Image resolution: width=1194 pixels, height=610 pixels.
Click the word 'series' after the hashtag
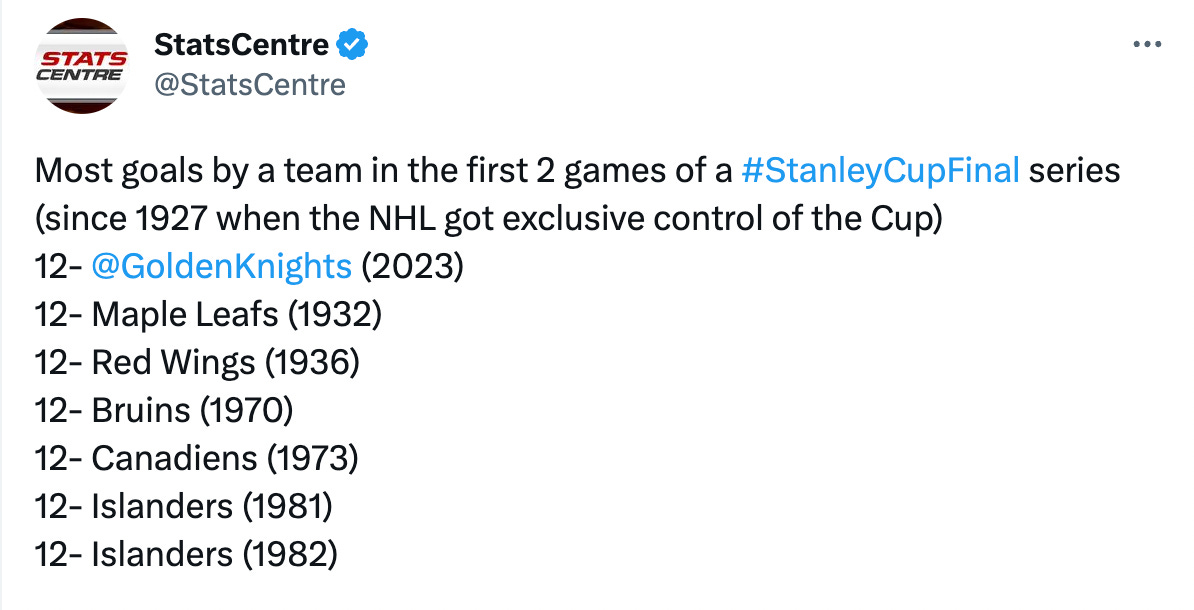(x=1074, y=171)
